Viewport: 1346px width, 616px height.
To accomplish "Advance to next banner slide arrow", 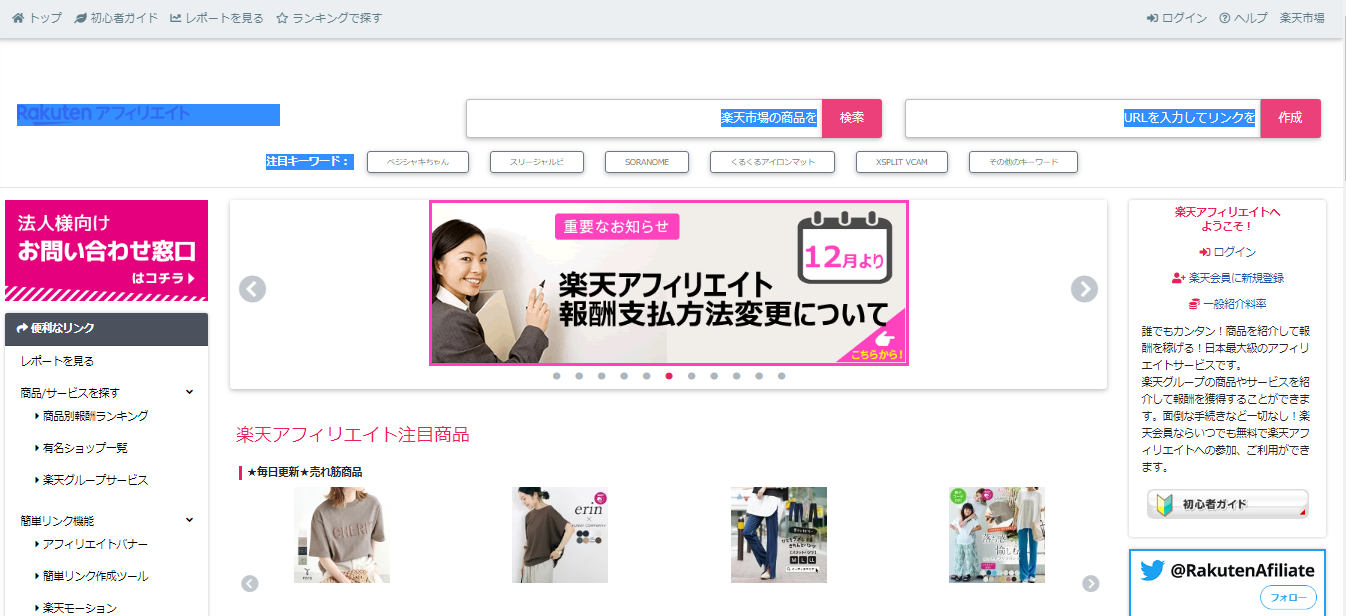I will [1084, 289].
